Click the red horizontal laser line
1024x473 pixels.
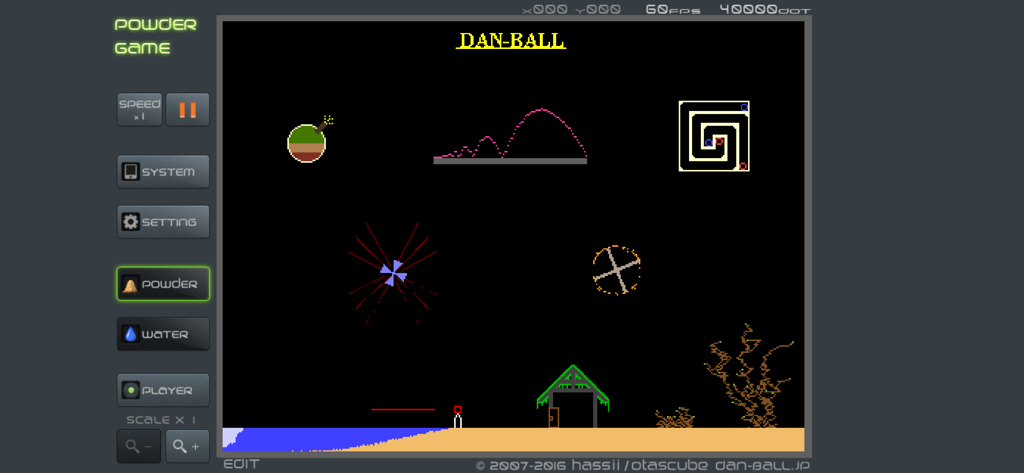pyautogui.click(x=403, y=410)
